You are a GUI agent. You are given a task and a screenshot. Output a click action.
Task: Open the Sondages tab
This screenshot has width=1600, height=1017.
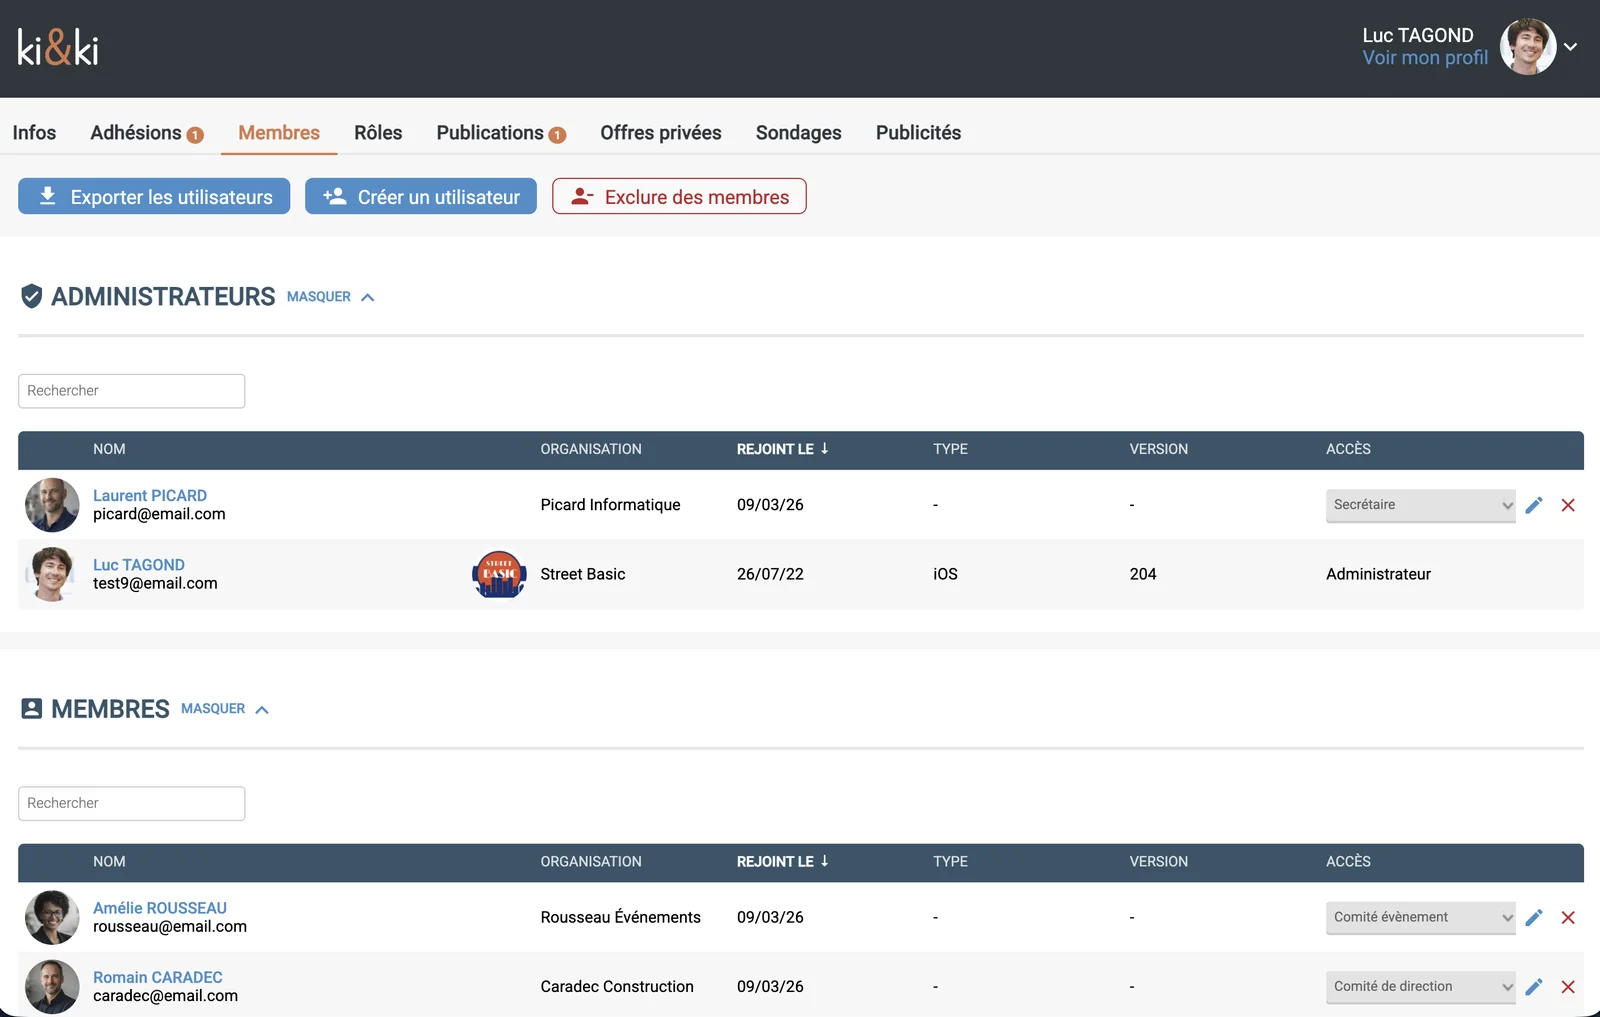click(x=798, y=133)
